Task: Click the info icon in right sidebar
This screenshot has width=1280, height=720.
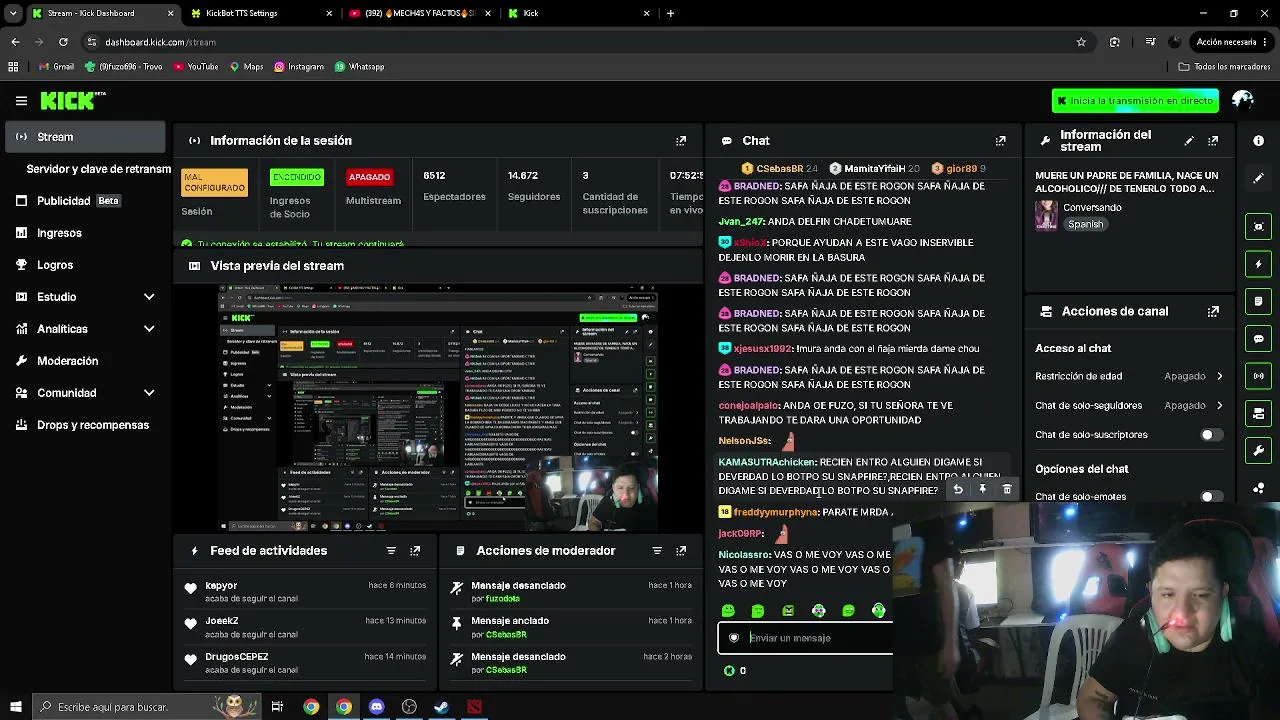Action: click(x=1259, y=141)
